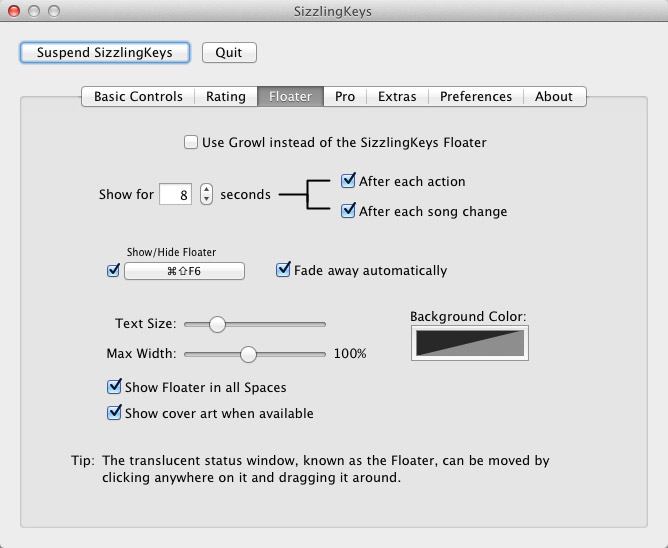
Task: Decrease the seconds stepper value
Action: pyautogui.click(x=207, y=199)
